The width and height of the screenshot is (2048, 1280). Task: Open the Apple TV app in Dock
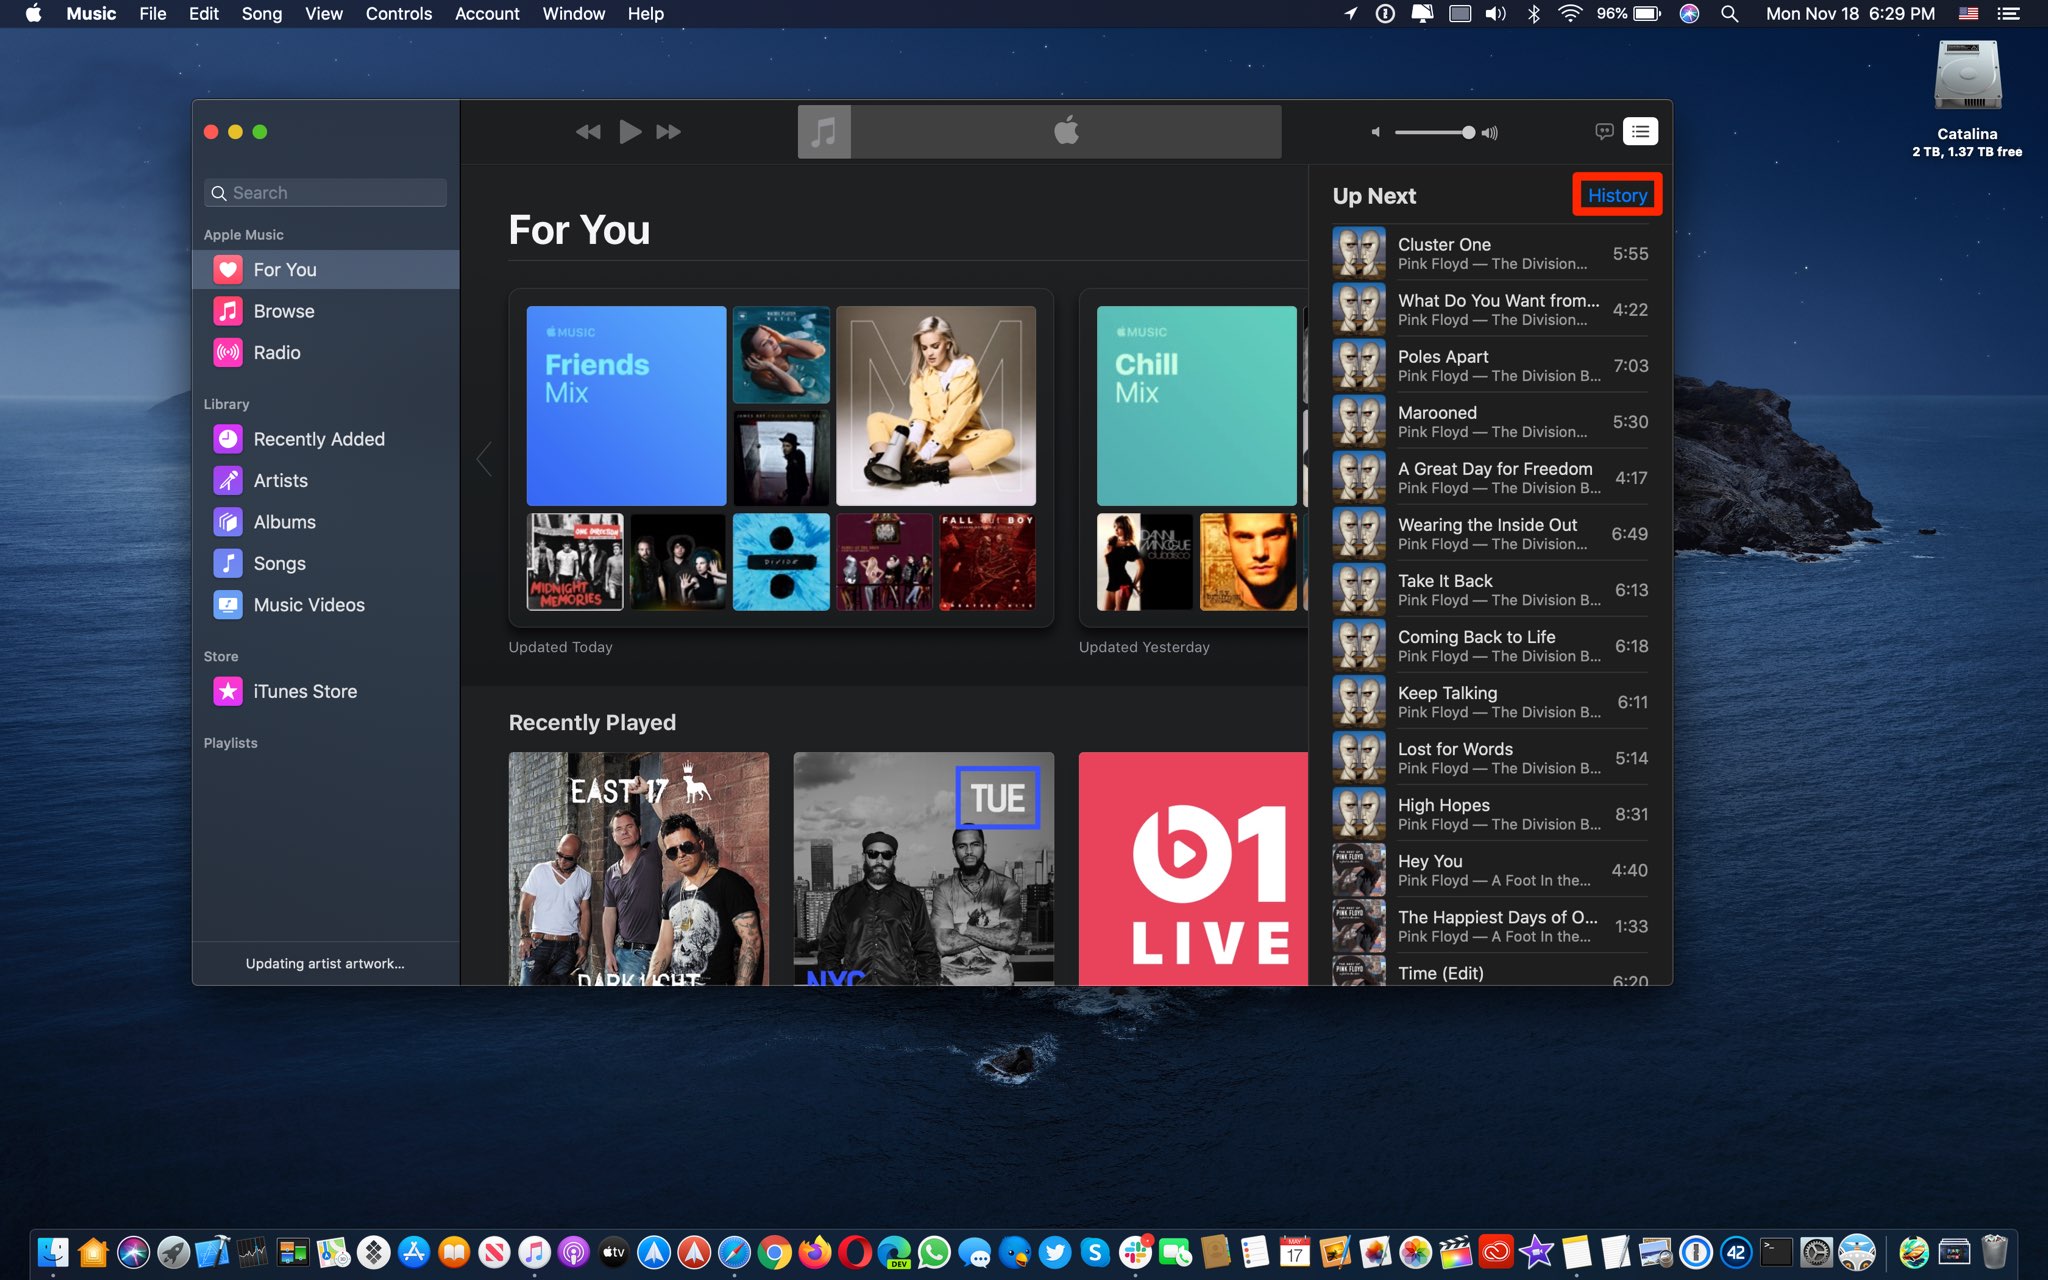pyautogui.click(x=614, y=1252)
